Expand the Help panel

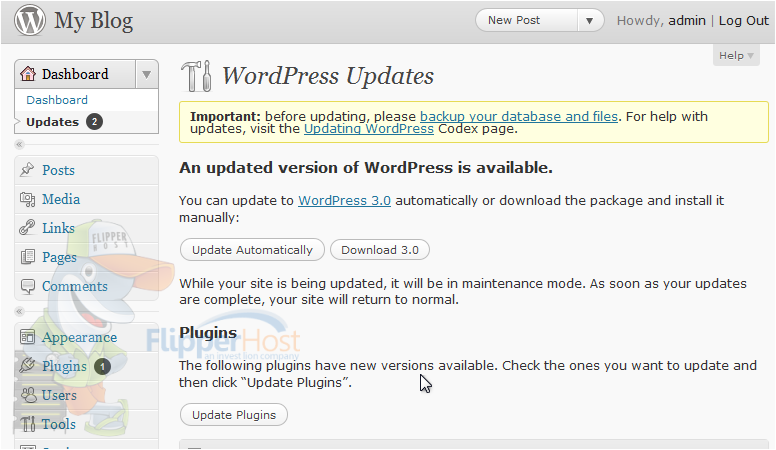pos(736,55)
